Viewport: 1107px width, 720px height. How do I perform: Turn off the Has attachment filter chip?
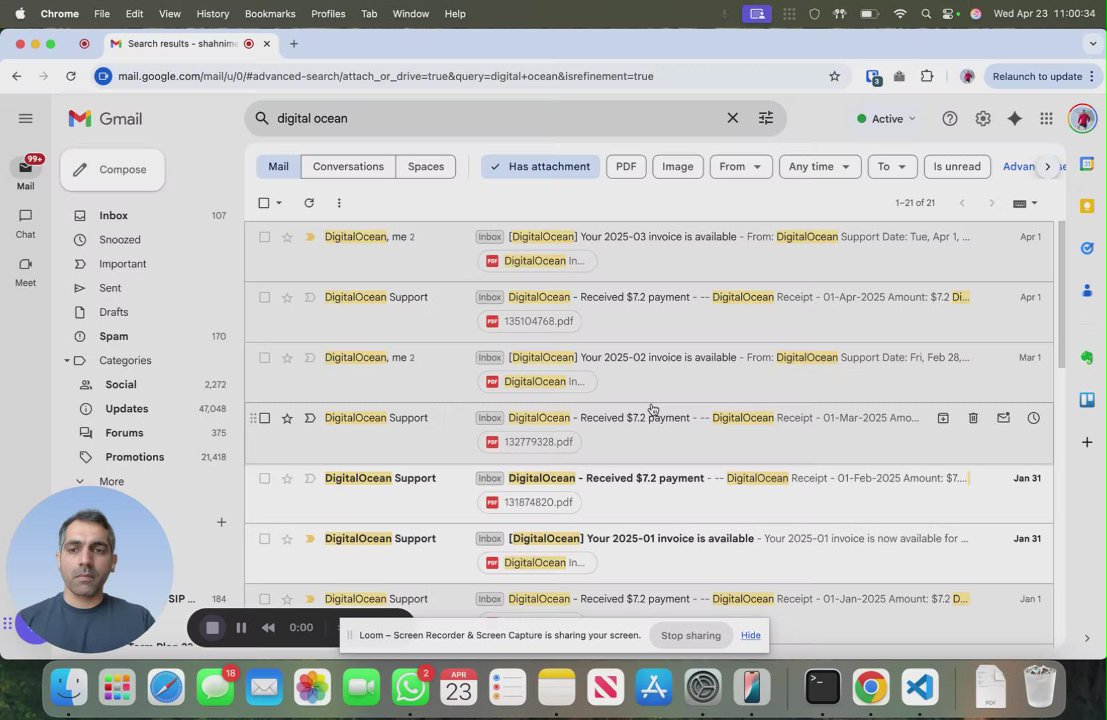pyautogui.click(x=540, y=167)
